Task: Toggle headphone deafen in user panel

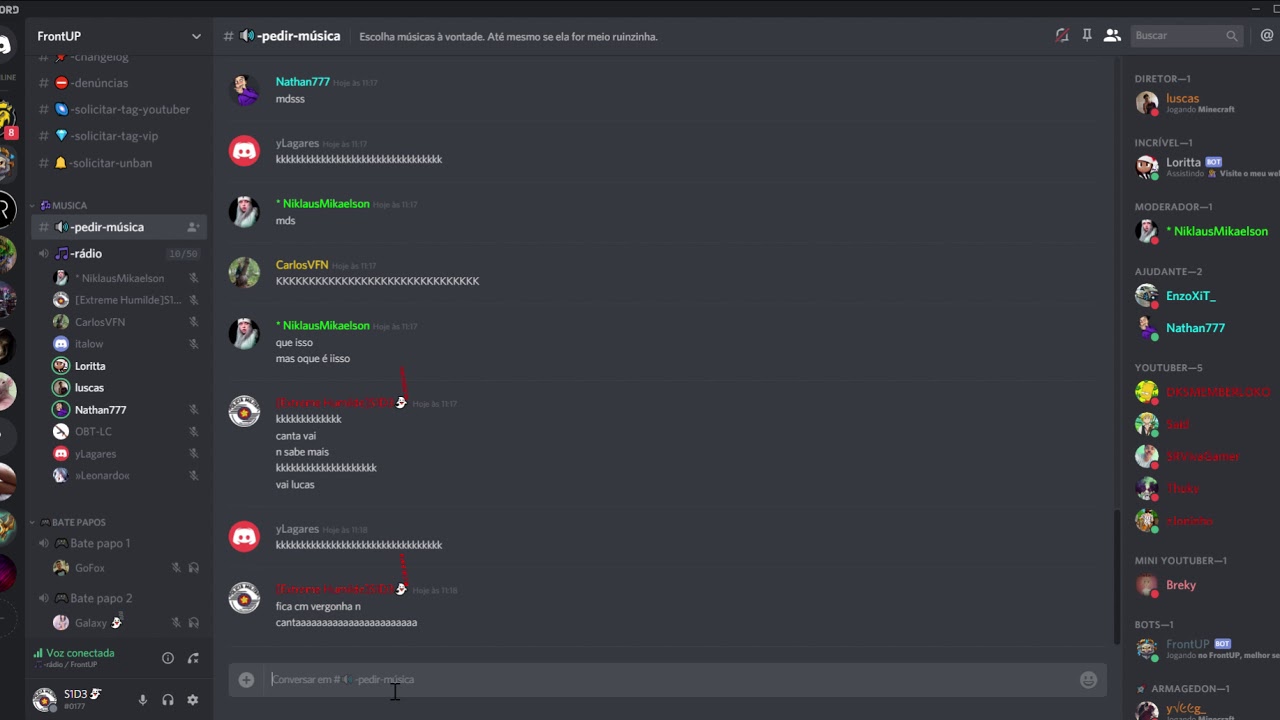Action: [168, 700]
